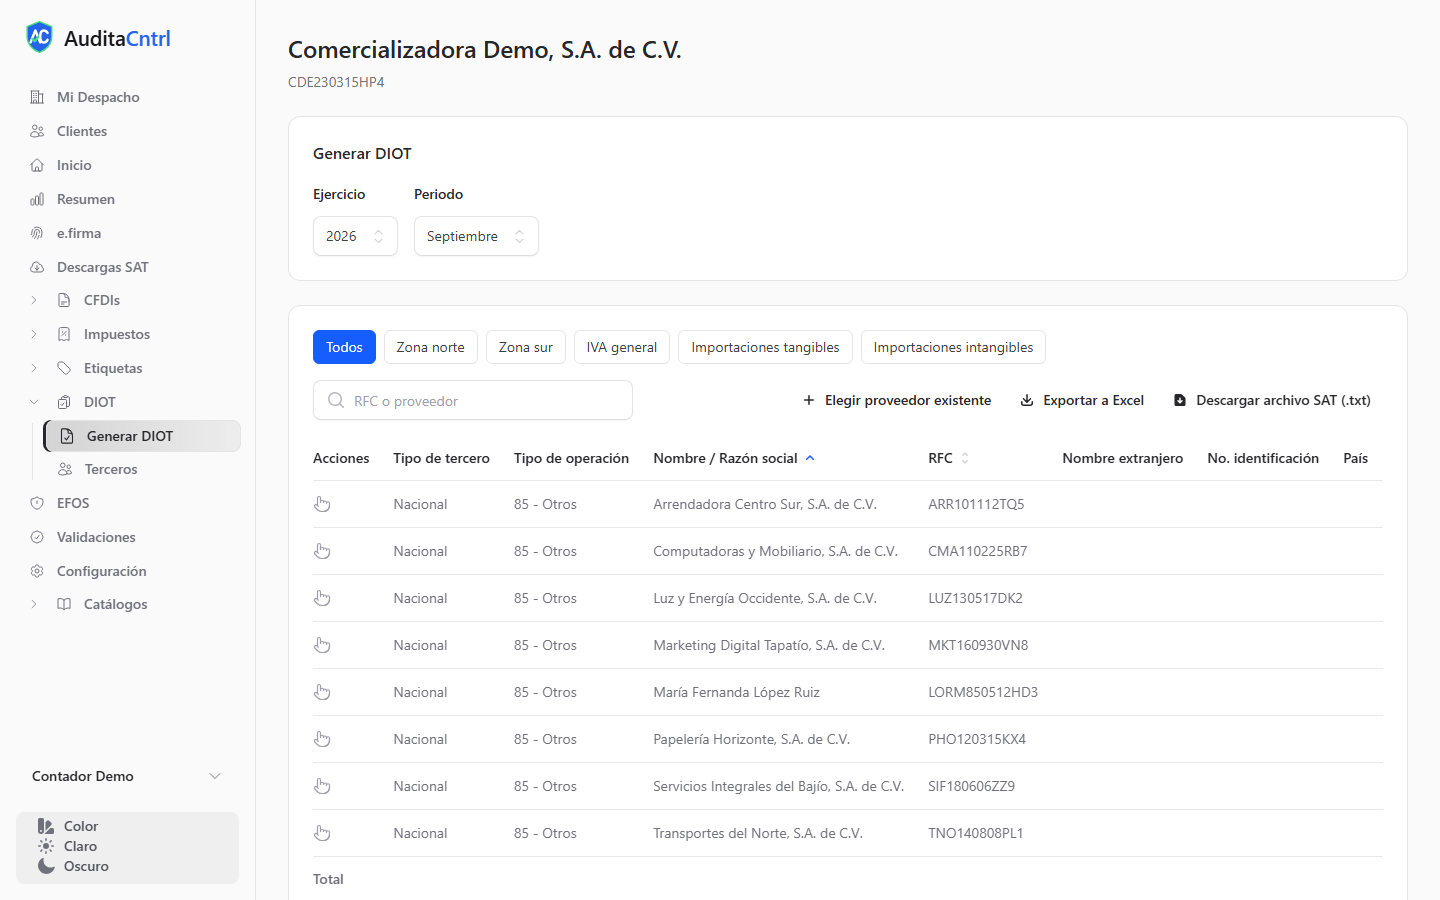Expand the Etiquetas tree section
The height and width of the screenshot is (900, 1440).
pyautogui.click(x=34, y=368)
